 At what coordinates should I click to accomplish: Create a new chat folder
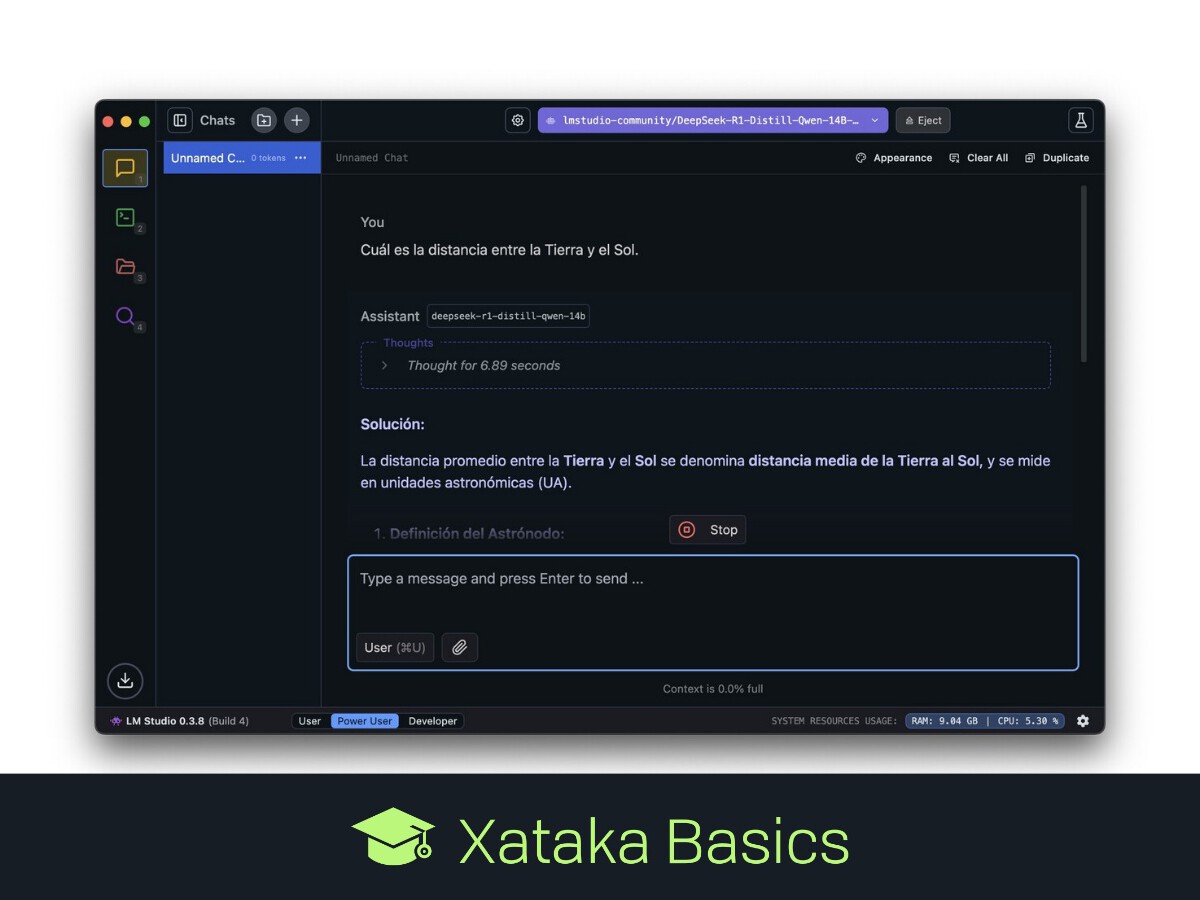point(264,120)
